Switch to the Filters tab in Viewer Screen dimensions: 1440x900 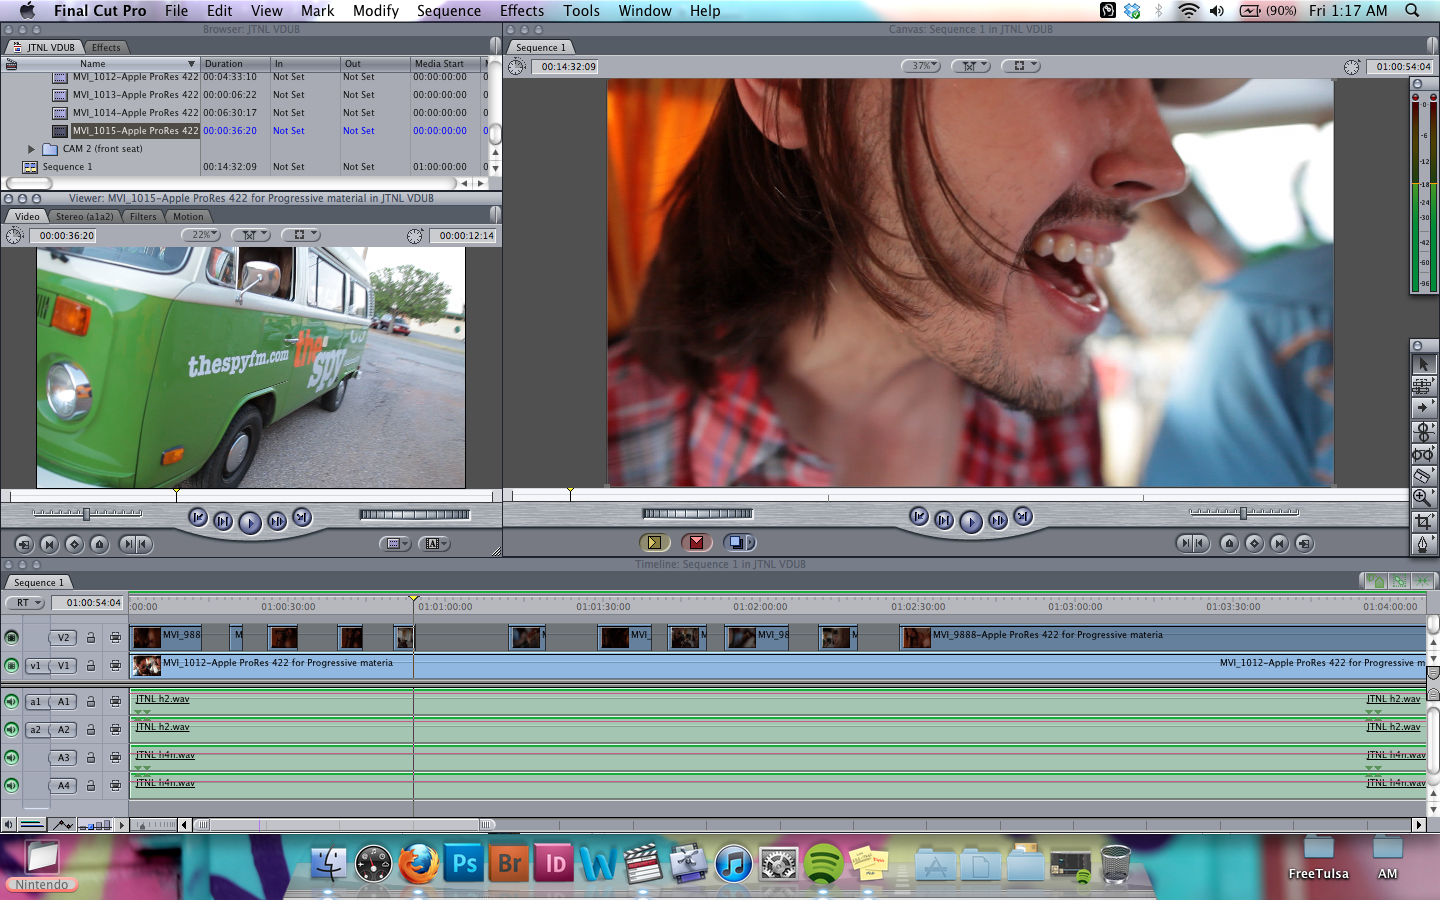(x=143, y=216)
